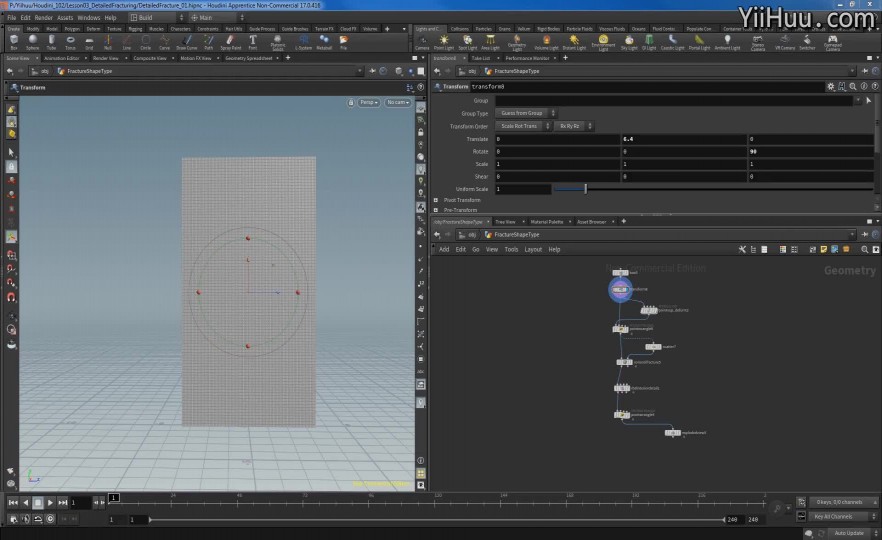Open the Persp viewport camera dropdown
The height and width of the screenshot is (540, 882).
(x=368, y=102)
